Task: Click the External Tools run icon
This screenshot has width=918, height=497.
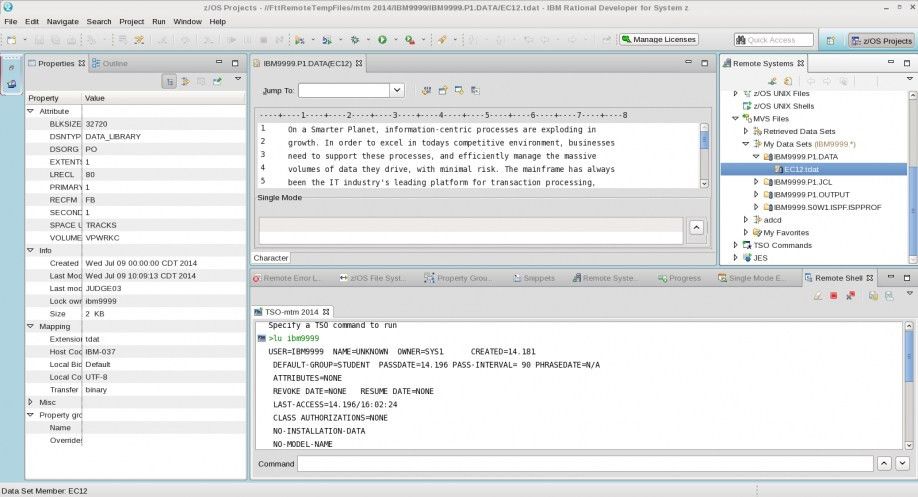Action: click(410, 40)
